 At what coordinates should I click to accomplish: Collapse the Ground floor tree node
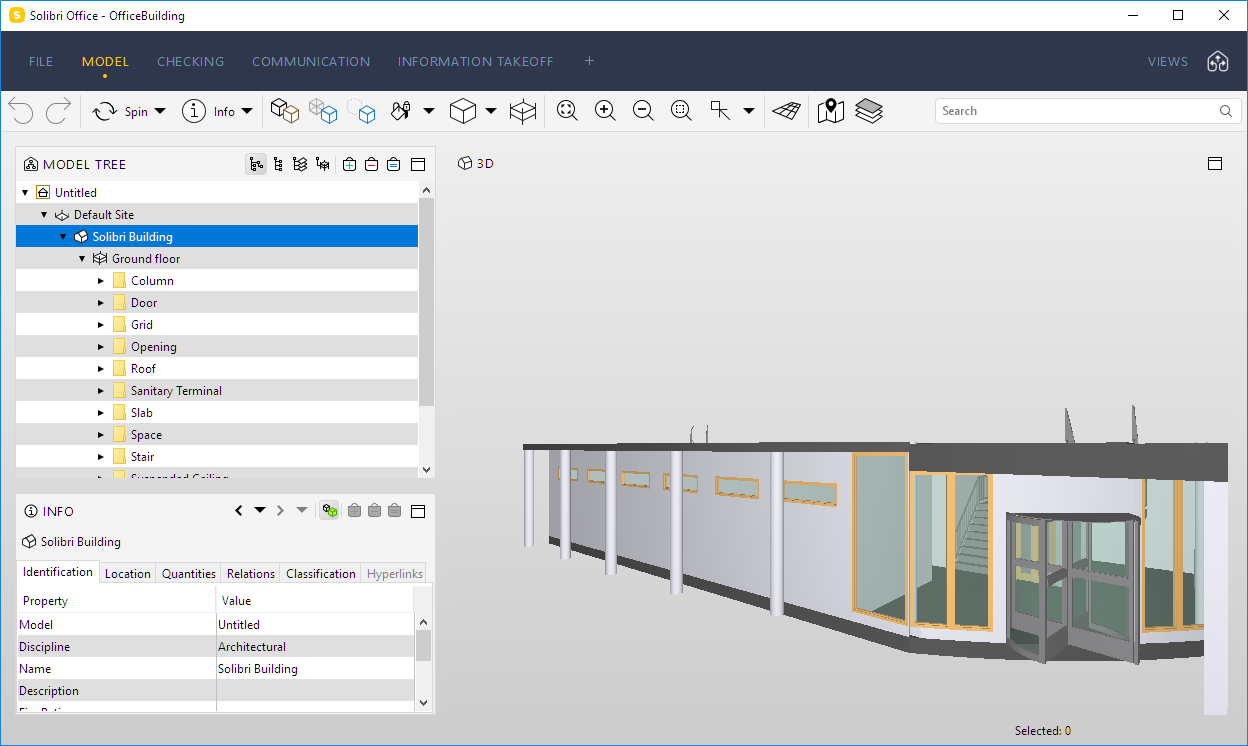tap(82, 258)
